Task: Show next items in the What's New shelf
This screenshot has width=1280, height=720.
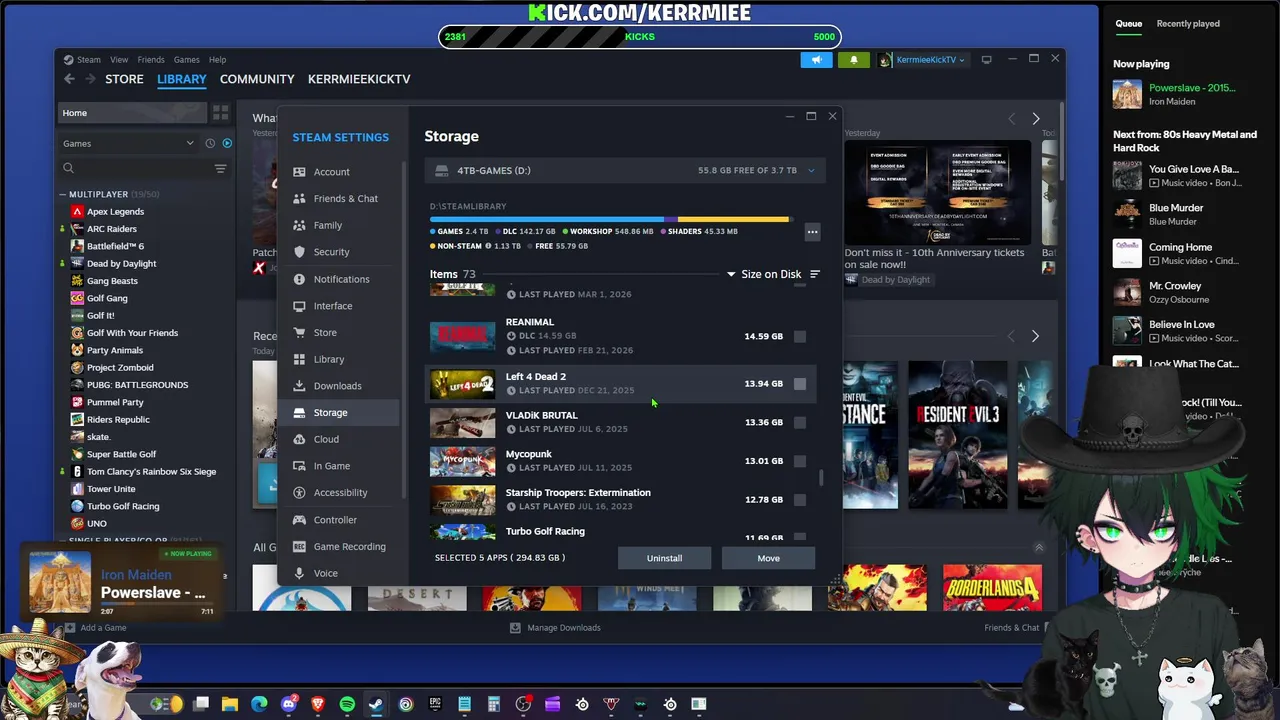Action: tap(1035, 119)
